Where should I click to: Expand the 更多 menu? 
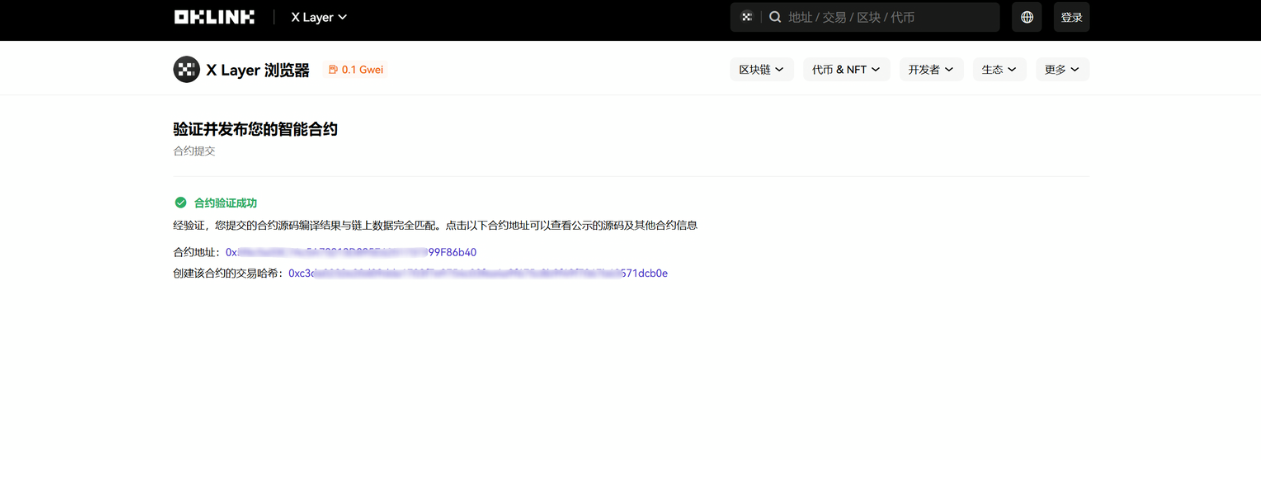pos(1062,69)
